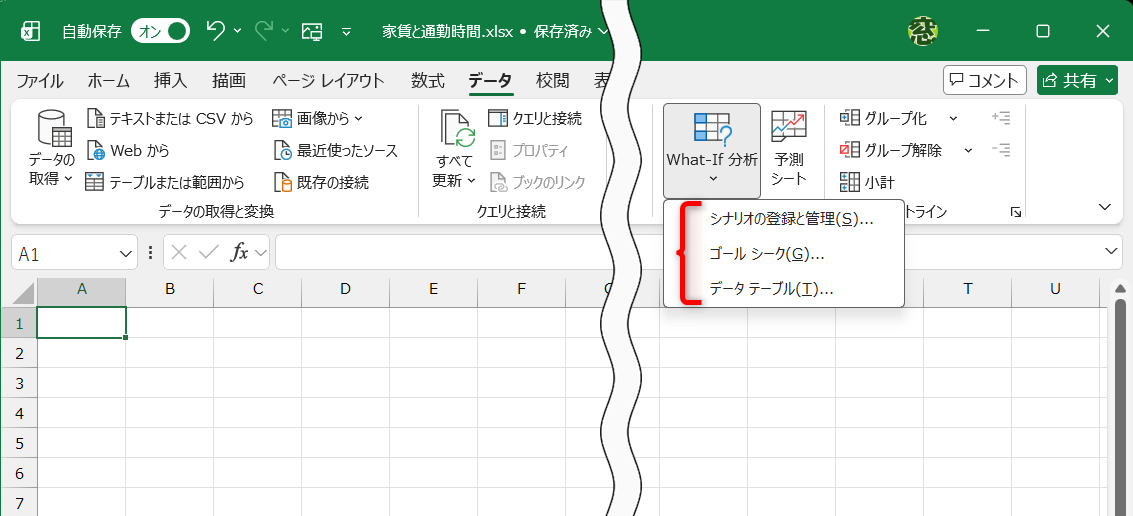Click cell A1

82,322
